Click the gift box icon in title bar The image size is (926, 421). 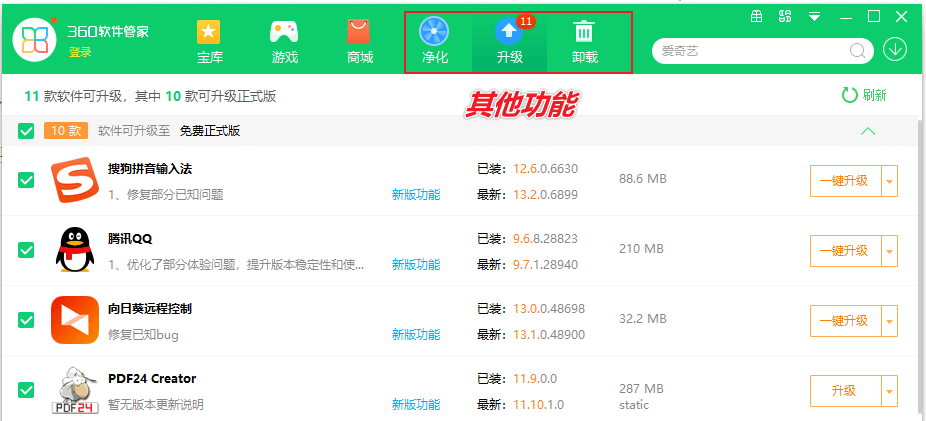[757, 17]
